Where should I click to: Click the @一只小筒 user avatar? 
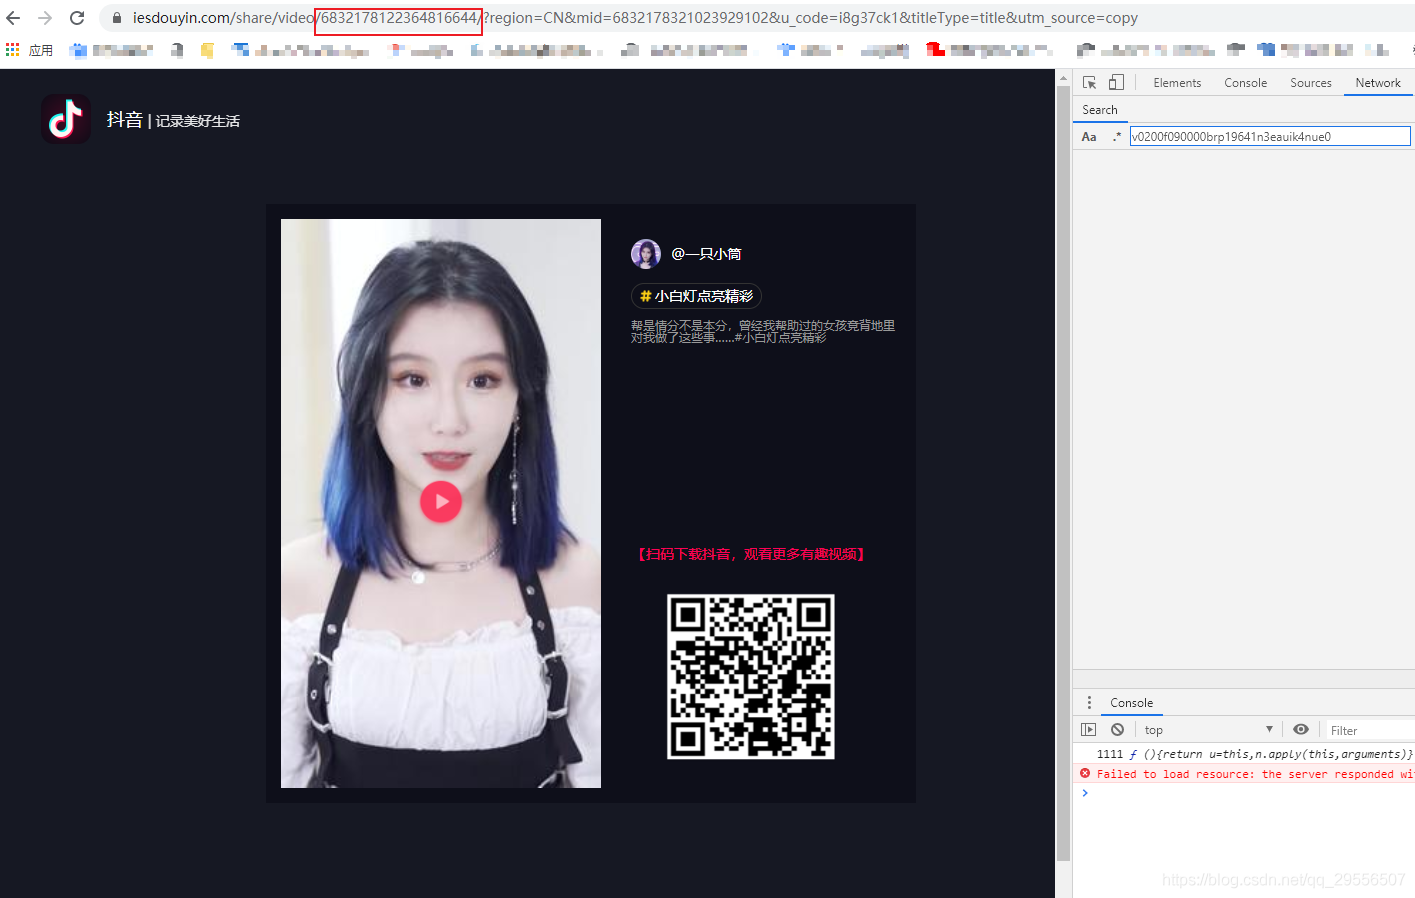point(646,254)
